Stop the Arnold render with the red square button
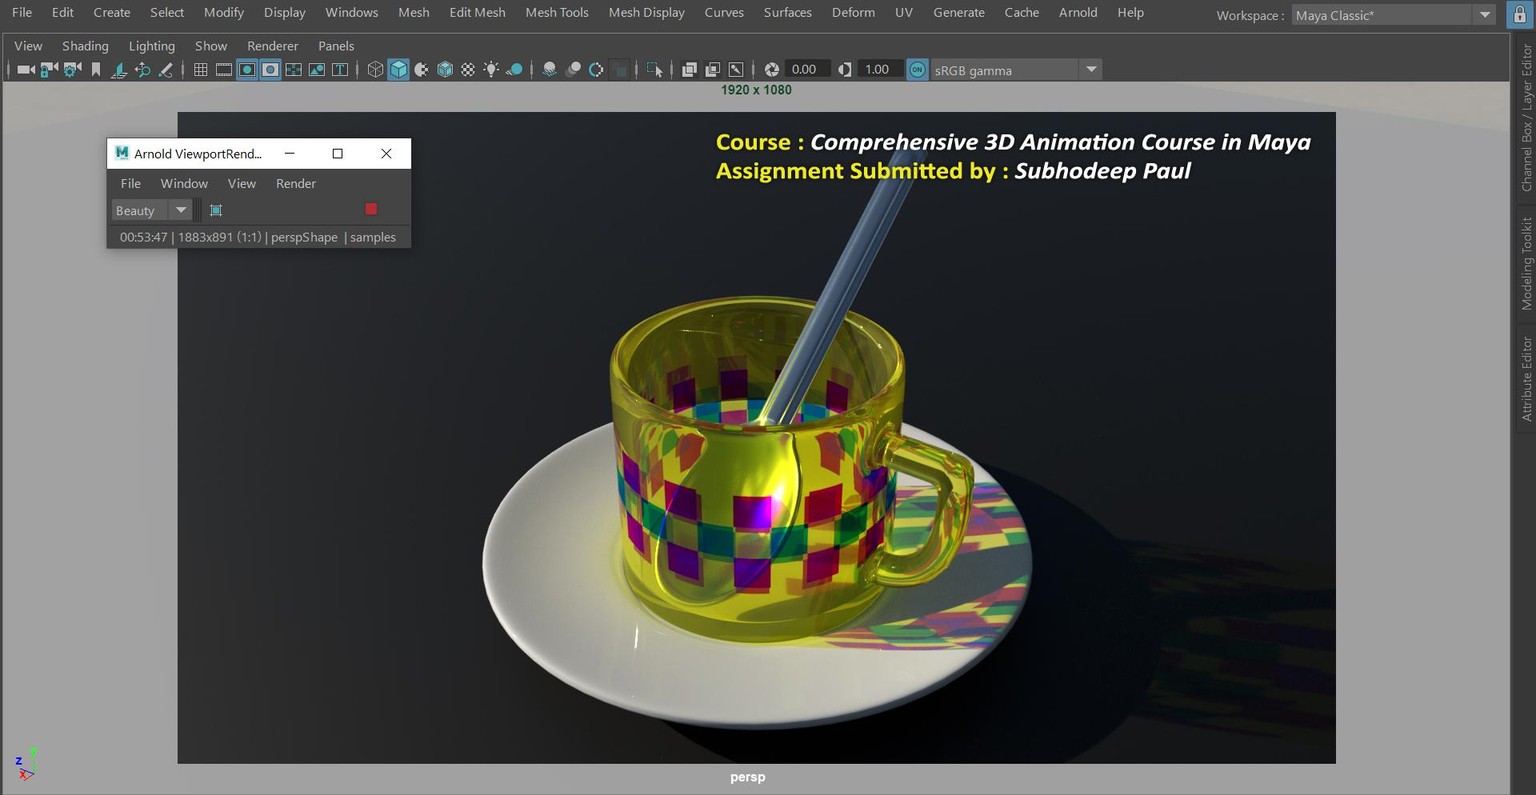Viewport: 1536px width, 795px height. (371, 209)
